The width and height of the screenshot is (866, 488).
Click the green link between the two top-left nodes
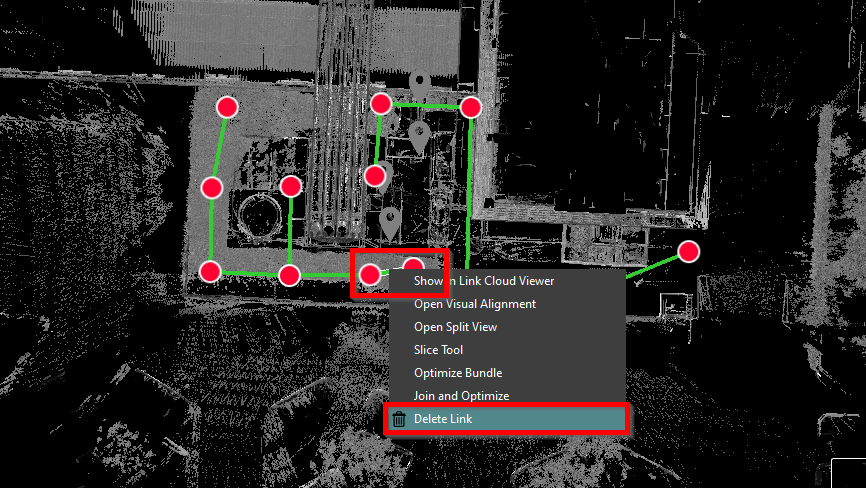click(218, 147)
